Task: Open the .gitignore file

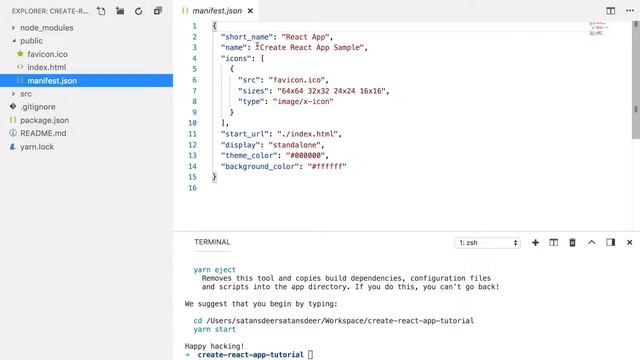Action: point(38,107)
